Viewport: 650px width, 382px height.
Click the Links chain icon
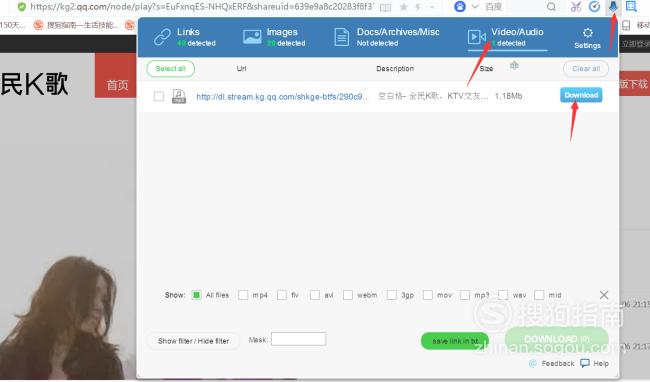(x=162, y=37)
